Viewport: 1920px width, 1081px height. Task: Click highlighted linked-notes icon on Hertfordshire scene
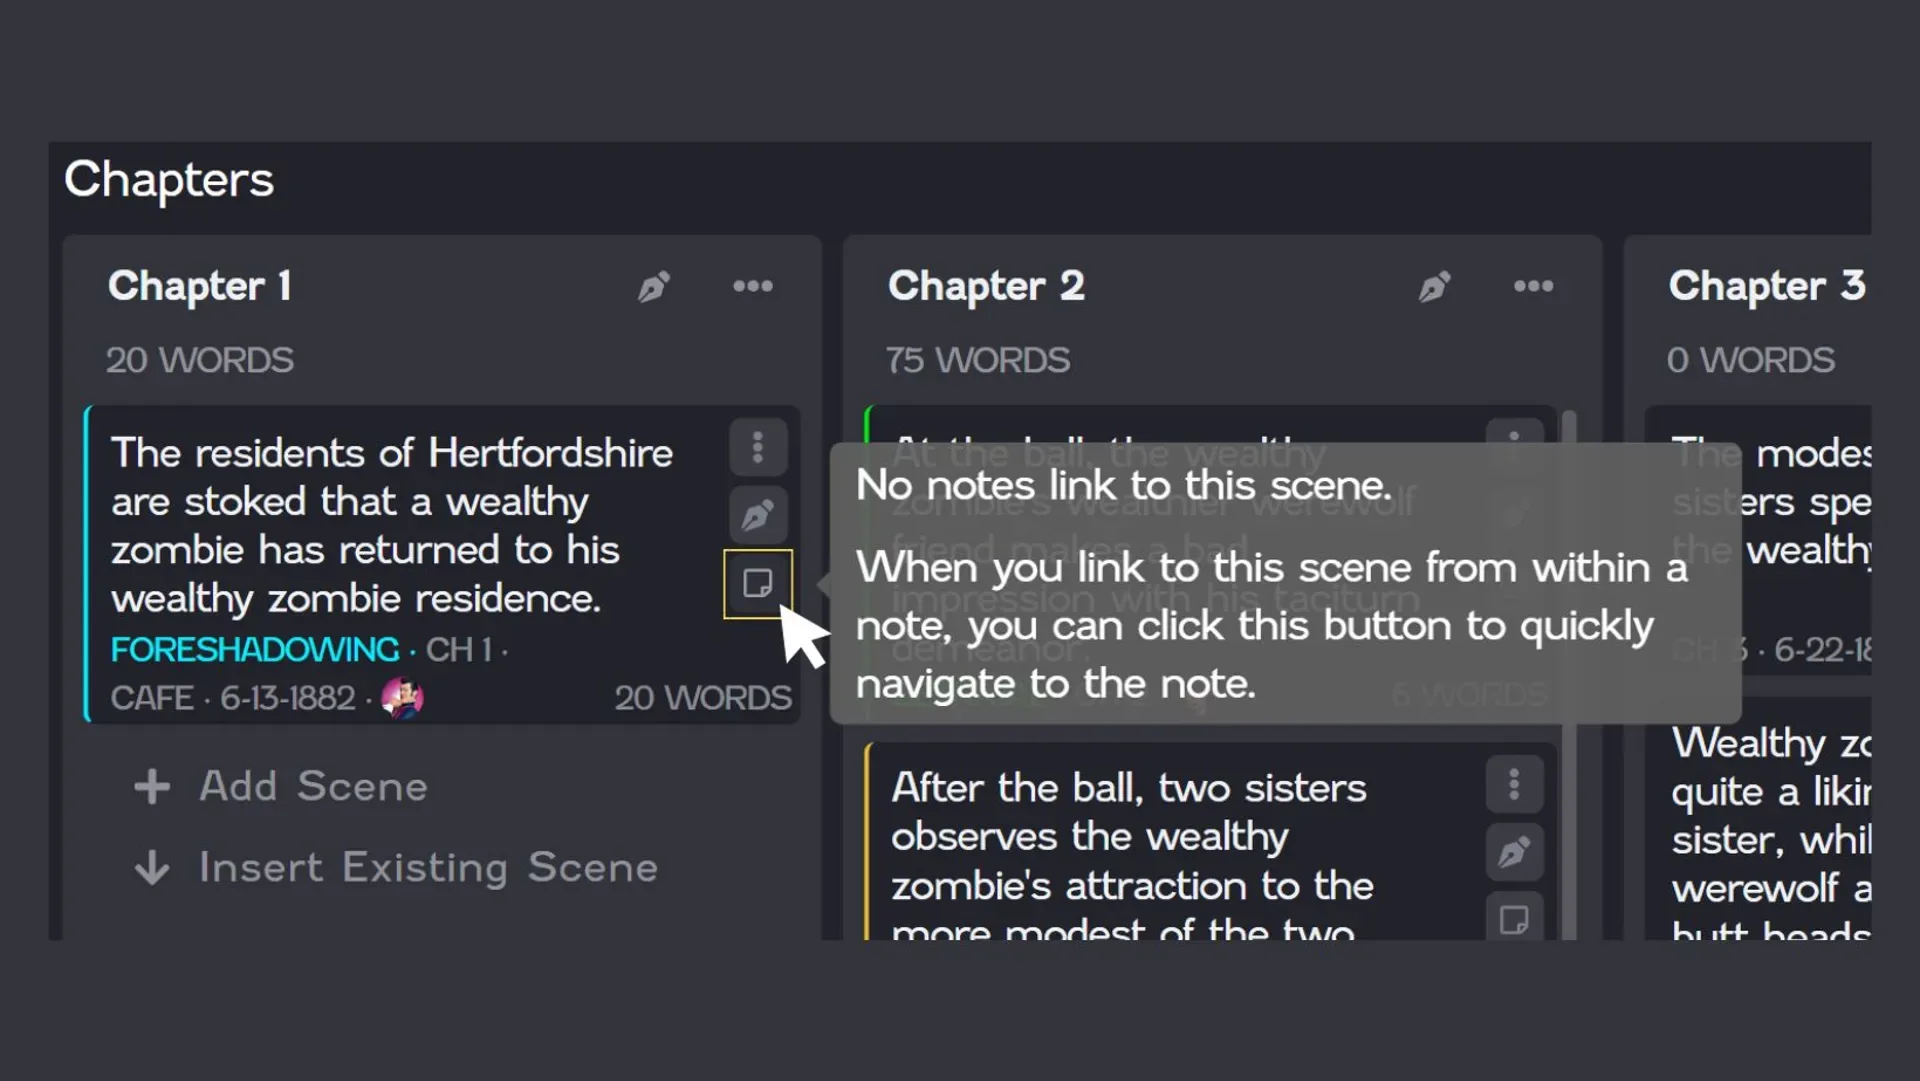(x=758, y=583)
